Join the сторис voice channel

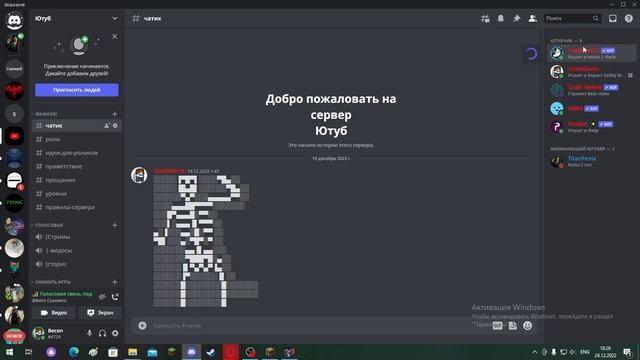77,264
